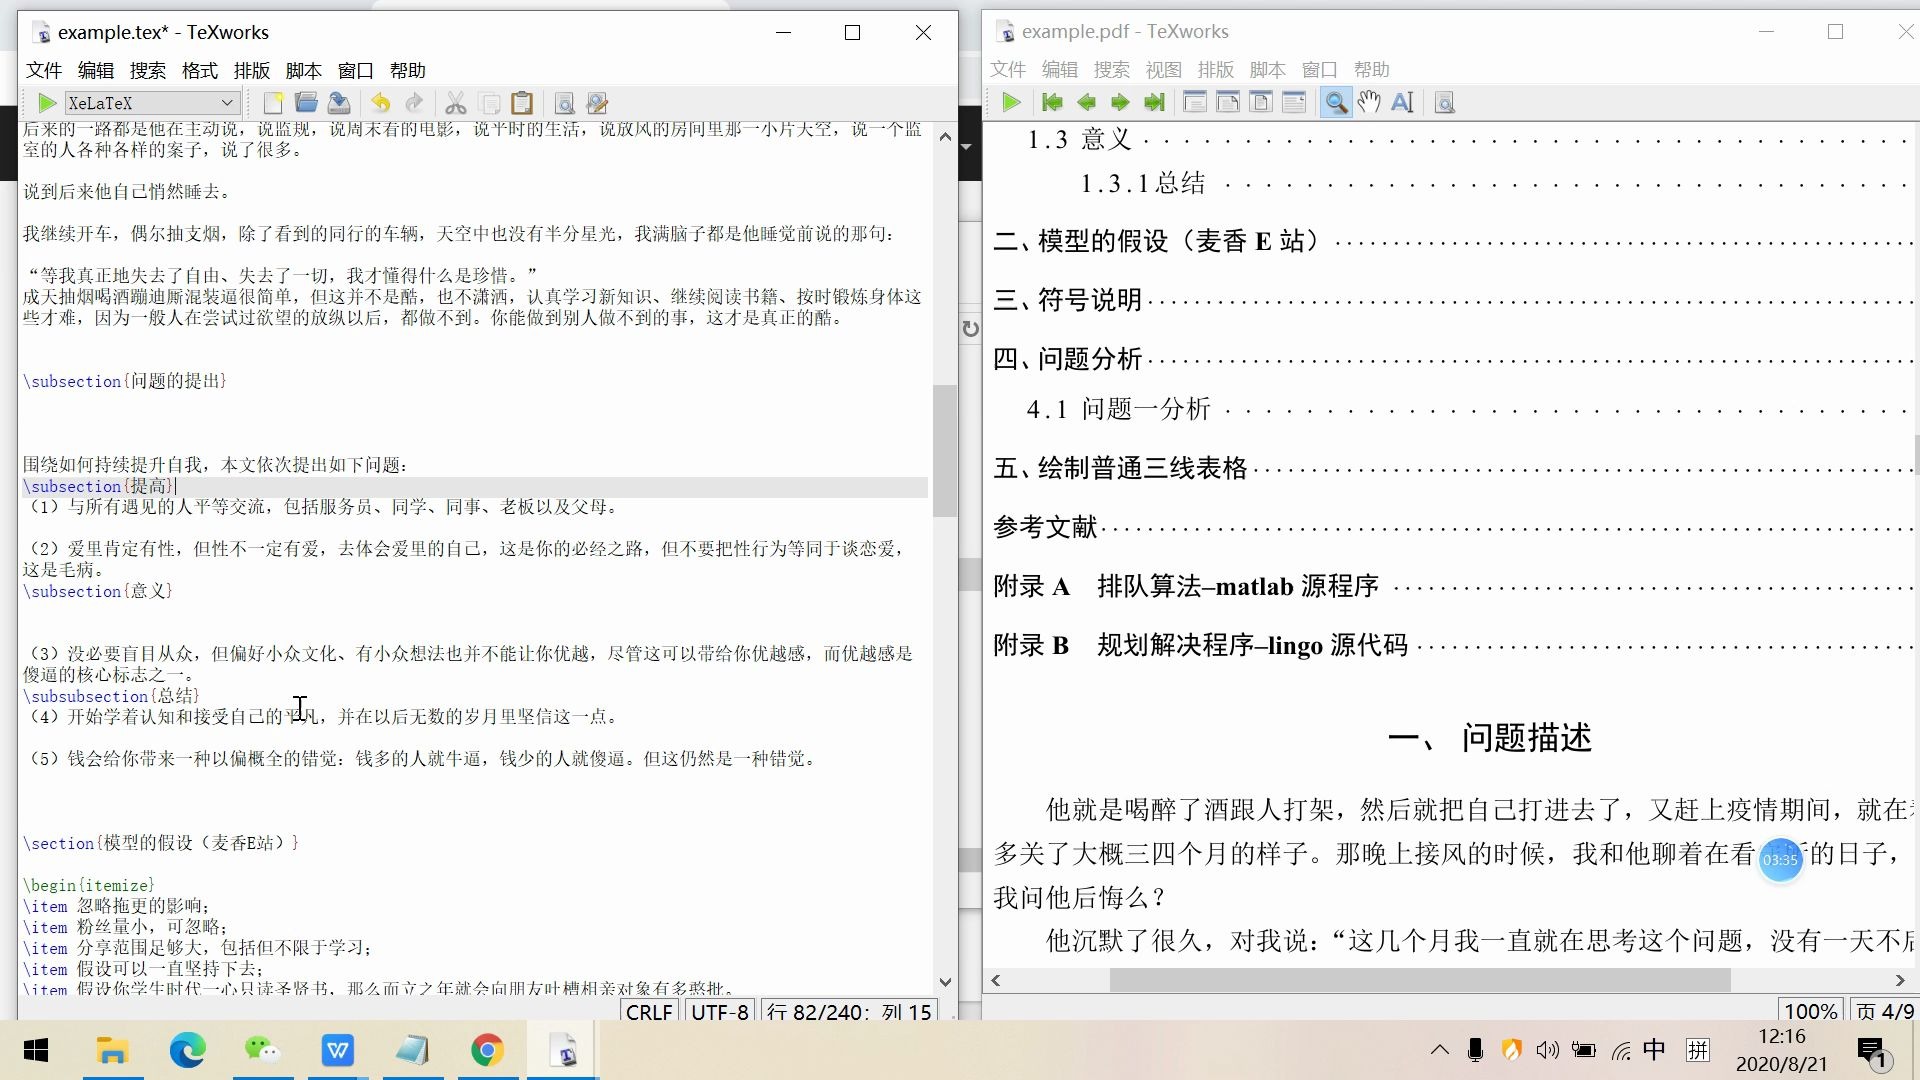The width and height of the screenshot is (1920, 1080).
Task: Open Find in PDF viewer toolbar
Action: [1444, 102]
